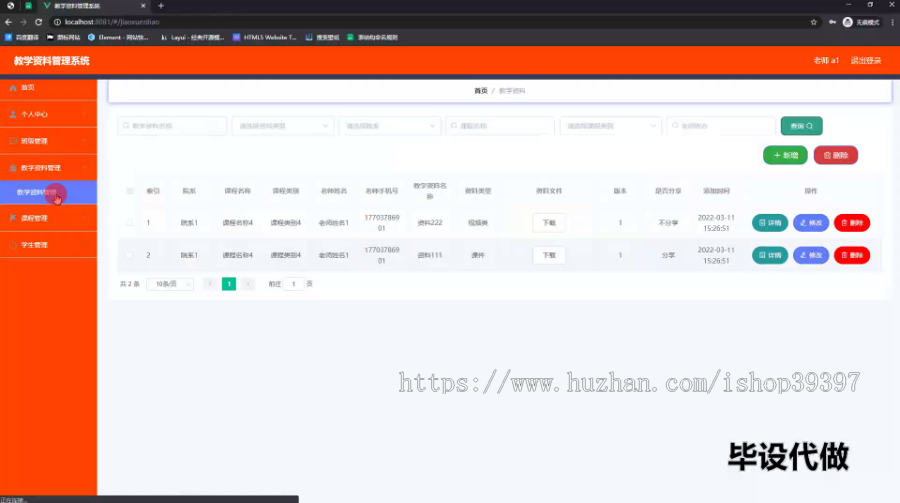Open the Layui bookmark
The image size is (900, 503).
192,37
